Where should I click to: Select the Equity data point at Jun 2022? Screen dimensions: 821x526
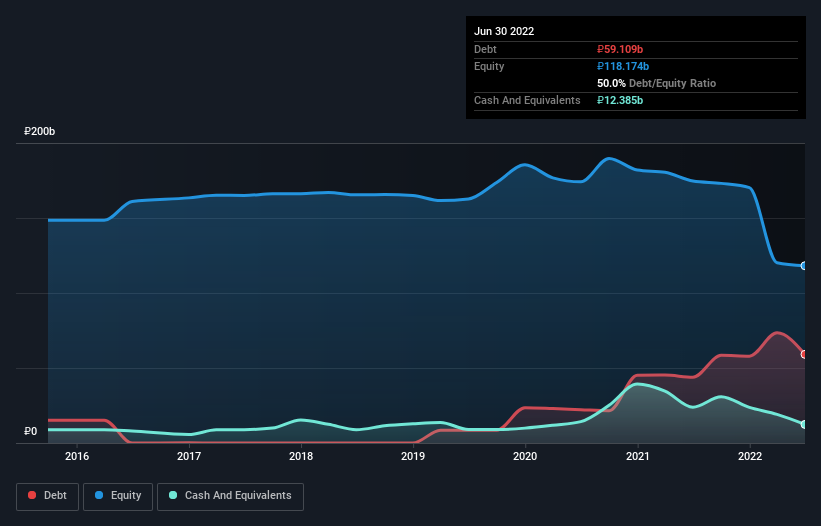pos(804,266)
